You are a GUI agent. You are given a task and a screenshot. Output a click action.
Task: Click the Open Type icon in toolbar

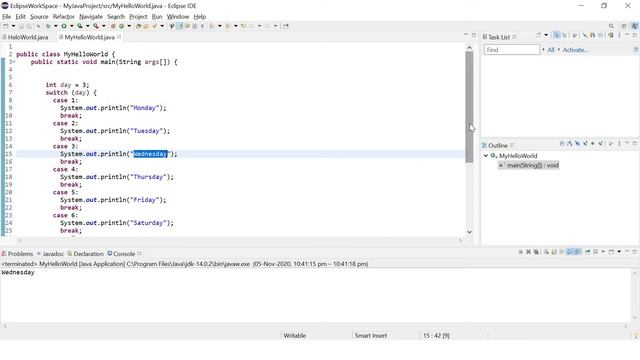(138, 26)
